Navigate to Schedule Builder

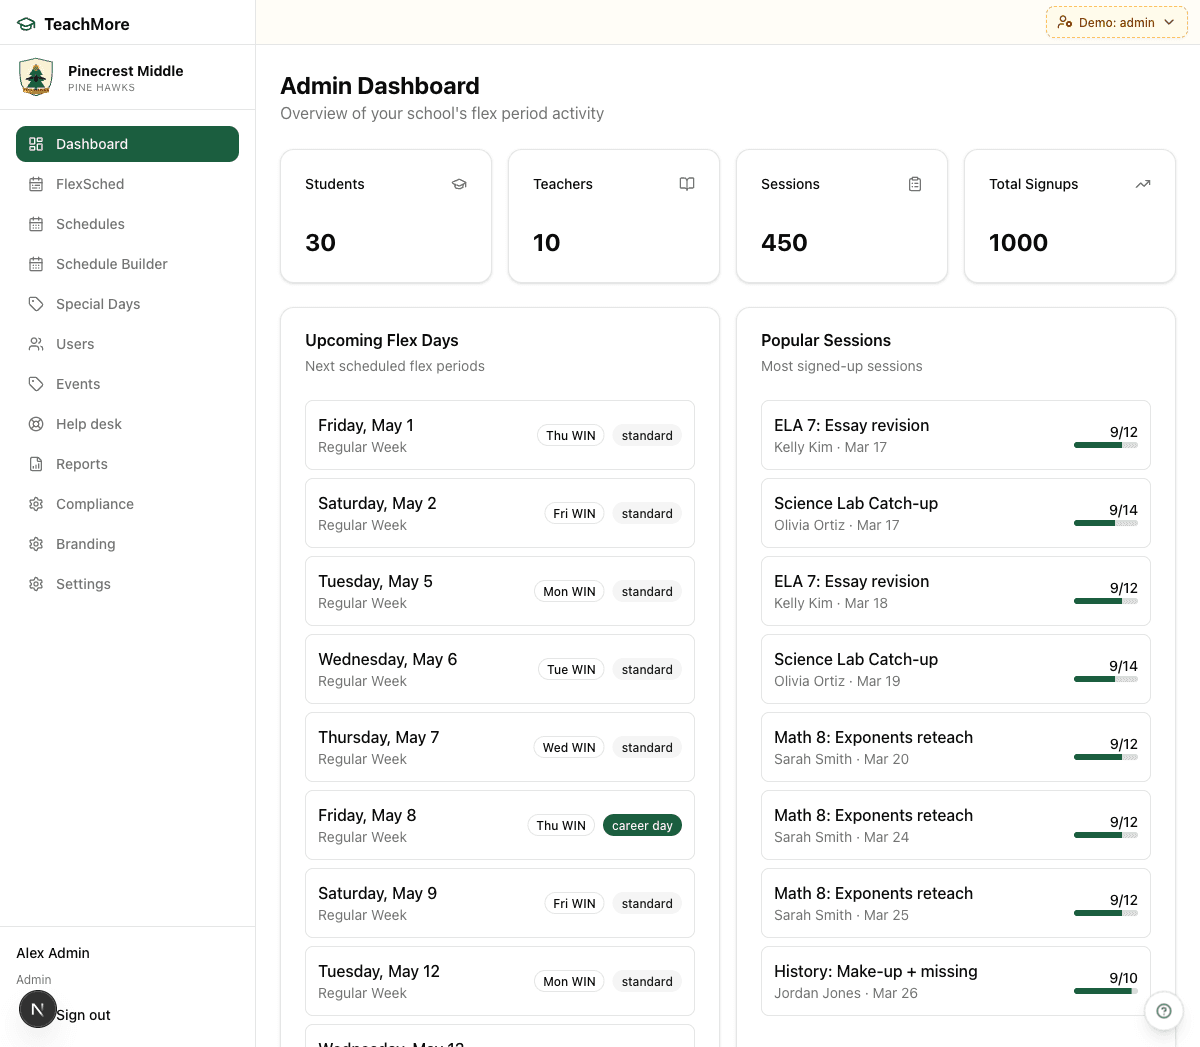click(x=127, y=264)
